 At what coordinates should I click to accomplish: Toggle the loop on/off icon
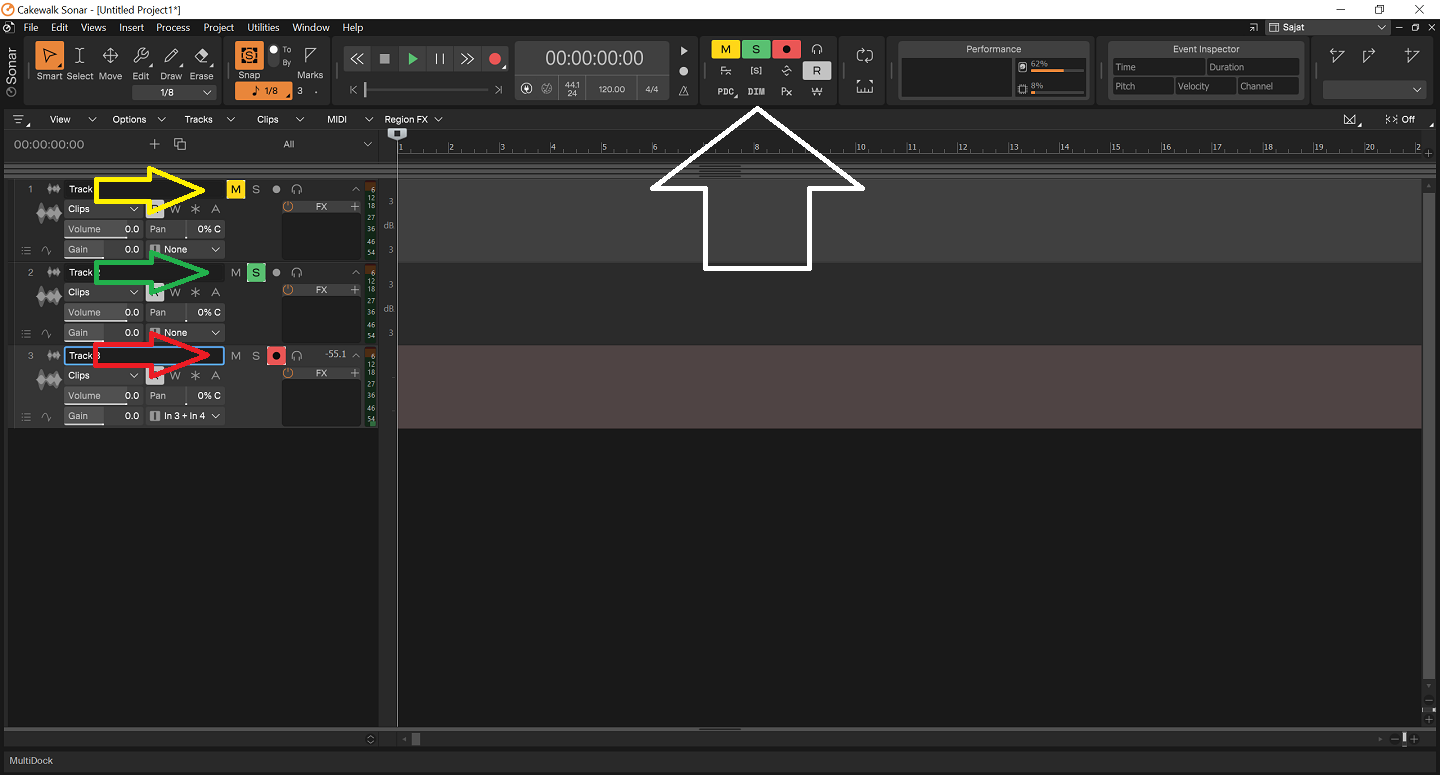[x=865, y=56]
